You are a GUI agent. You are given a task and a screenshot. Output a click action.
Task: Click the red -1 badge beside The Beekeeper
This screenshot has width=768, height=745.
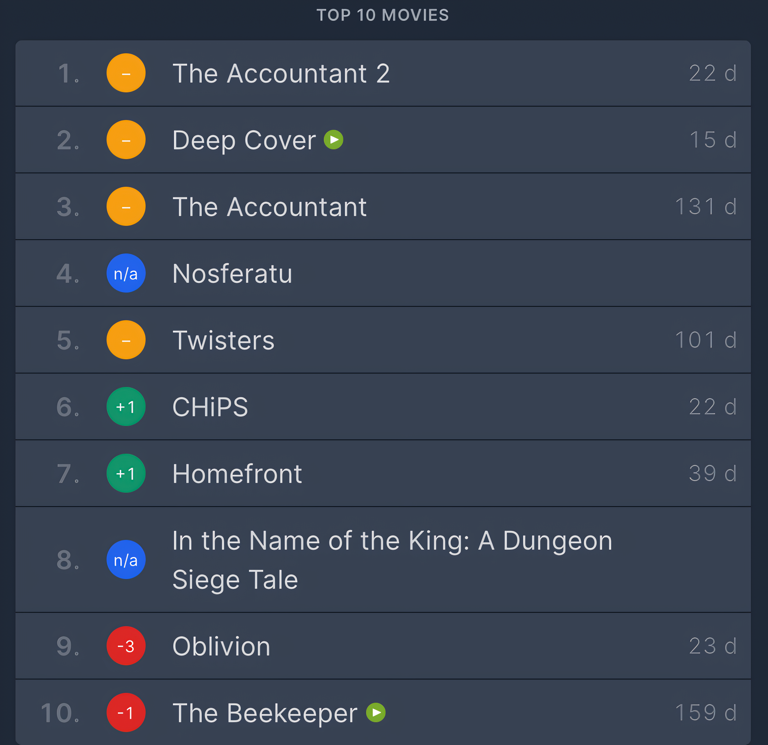pyautogui.click(x=126, y=713)
